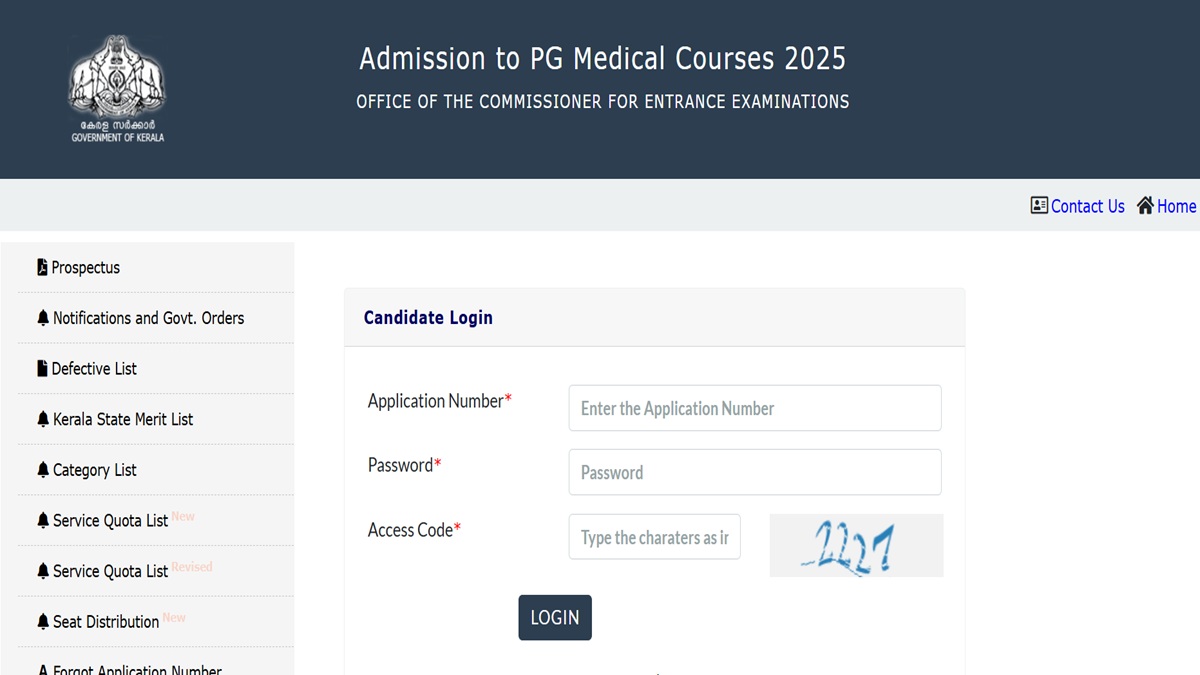Click the Application Number input field
Image resolution: width=1200 pixels, height=675 pixels.
[x=754, y=408]
